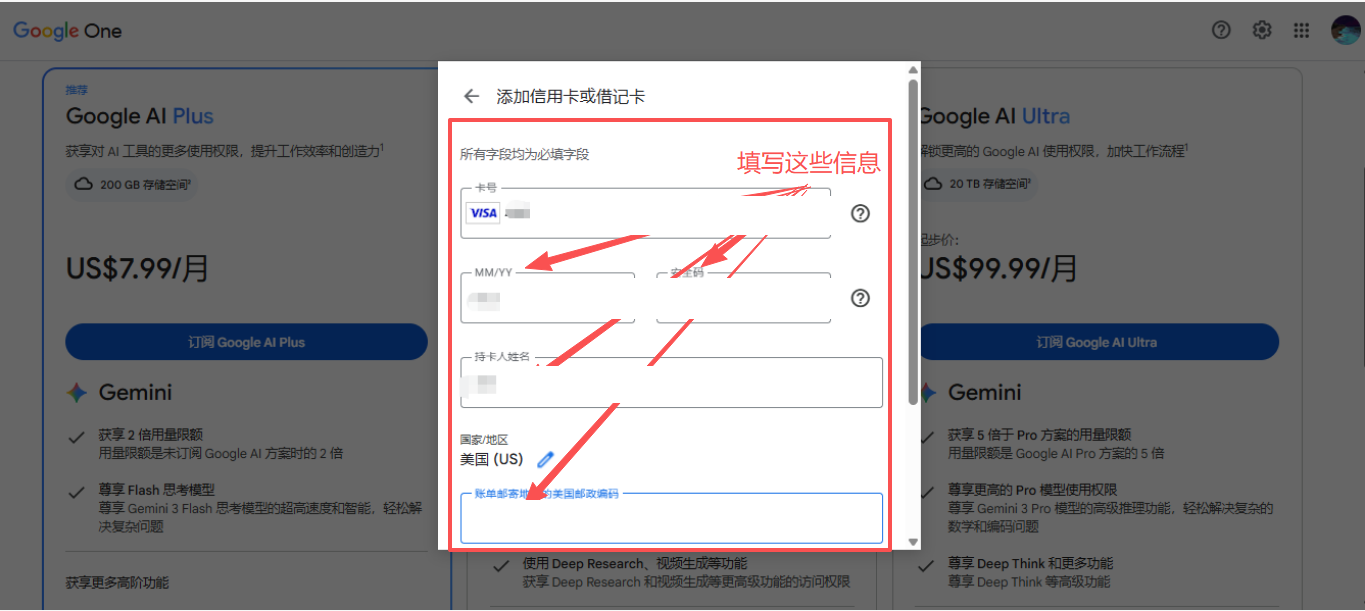
Task: Focus the cardholder name field
Action: [x=671, y=382]
